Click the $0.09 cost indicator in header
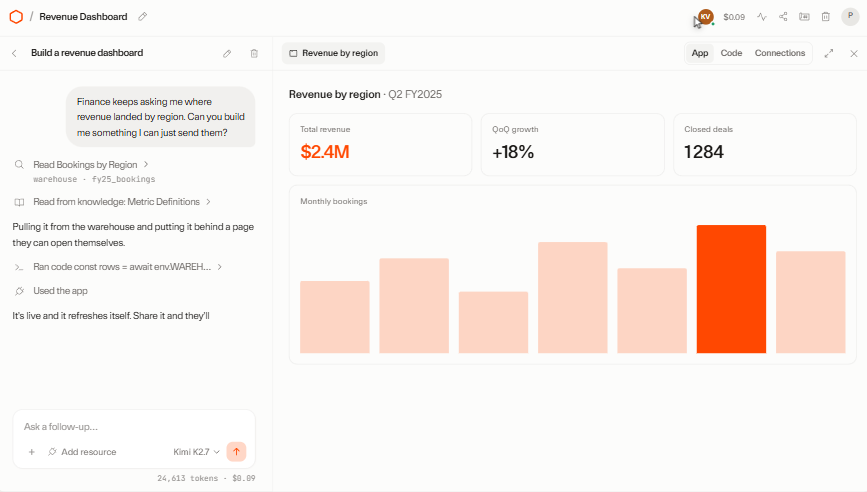This screenshot has height=492, width=867. pos(734,17)
